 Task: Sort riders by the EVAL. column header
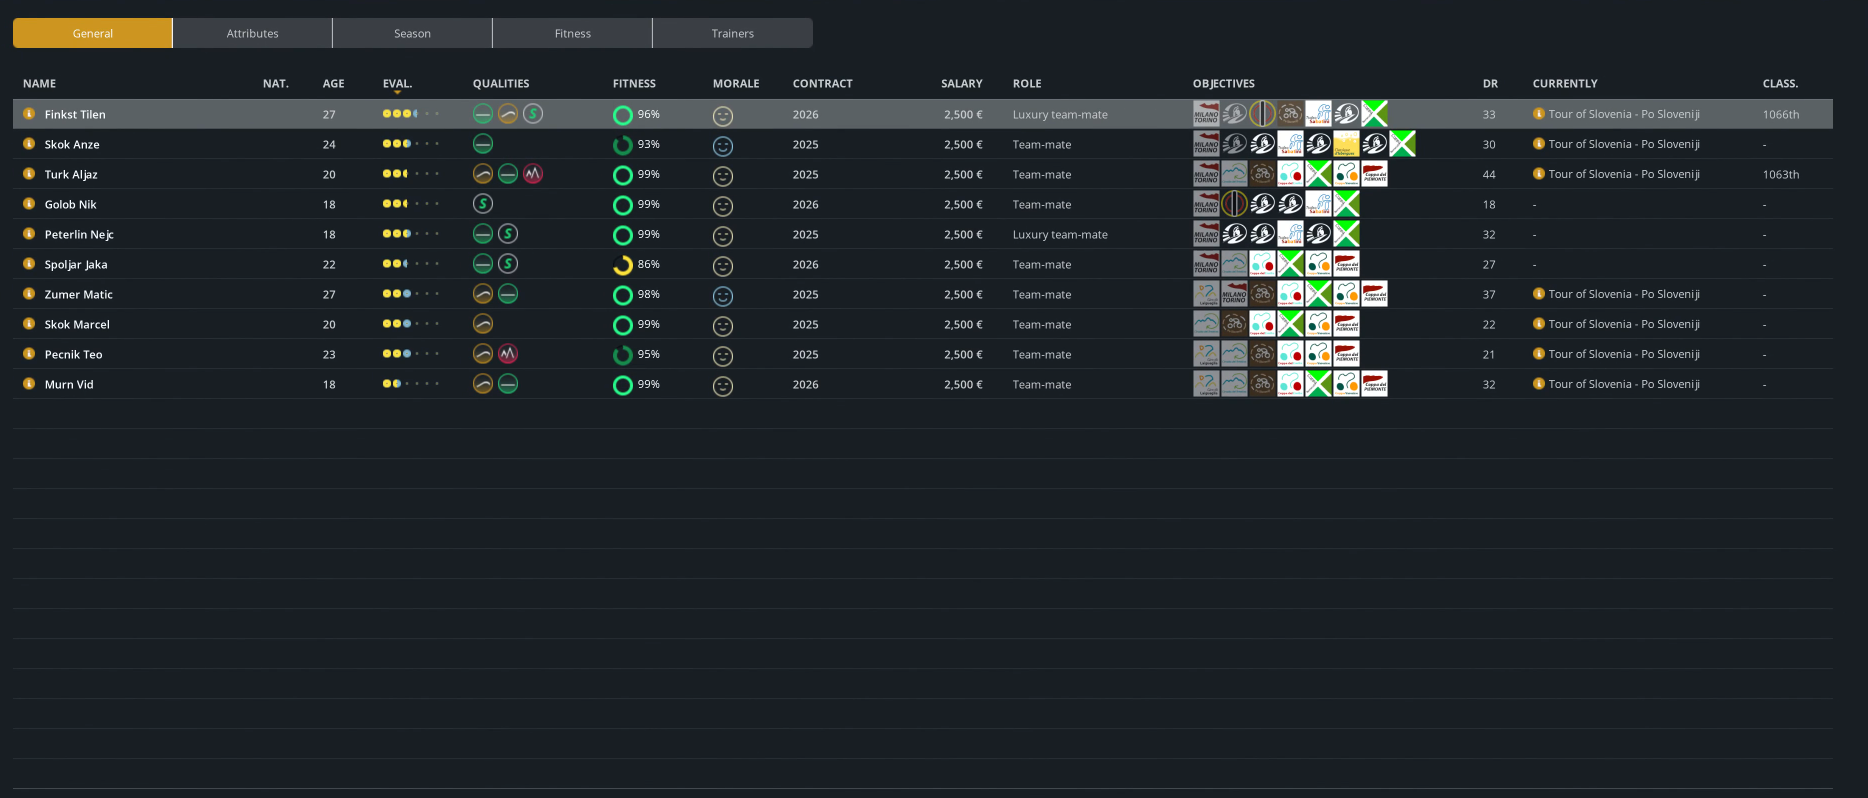tap(397, 84)
